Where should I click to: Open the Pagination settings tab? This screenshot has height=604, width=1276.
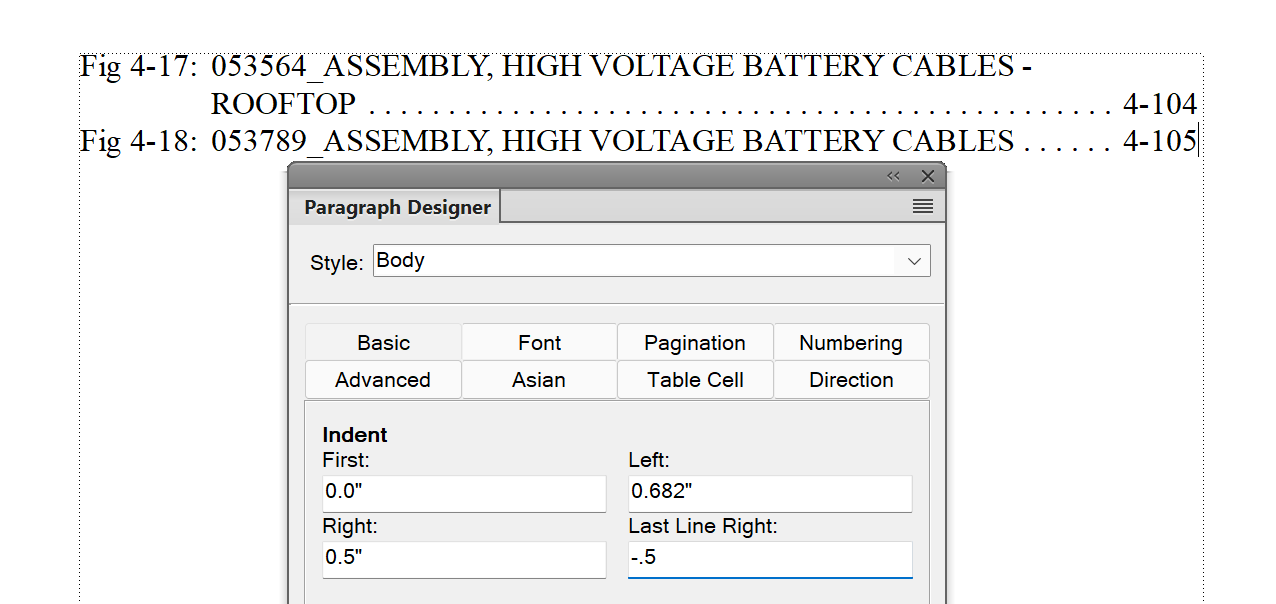pyautogui.click(x=694, y=342)
